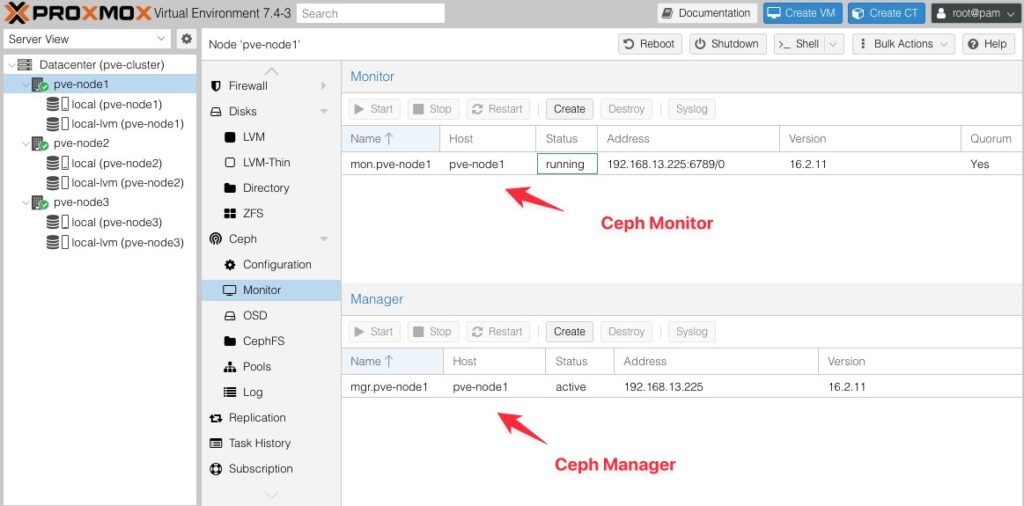Screen dimensions: 1024x506
Task: Click the Create VM button
Action: pyautogui.click(x=803, y=13)
